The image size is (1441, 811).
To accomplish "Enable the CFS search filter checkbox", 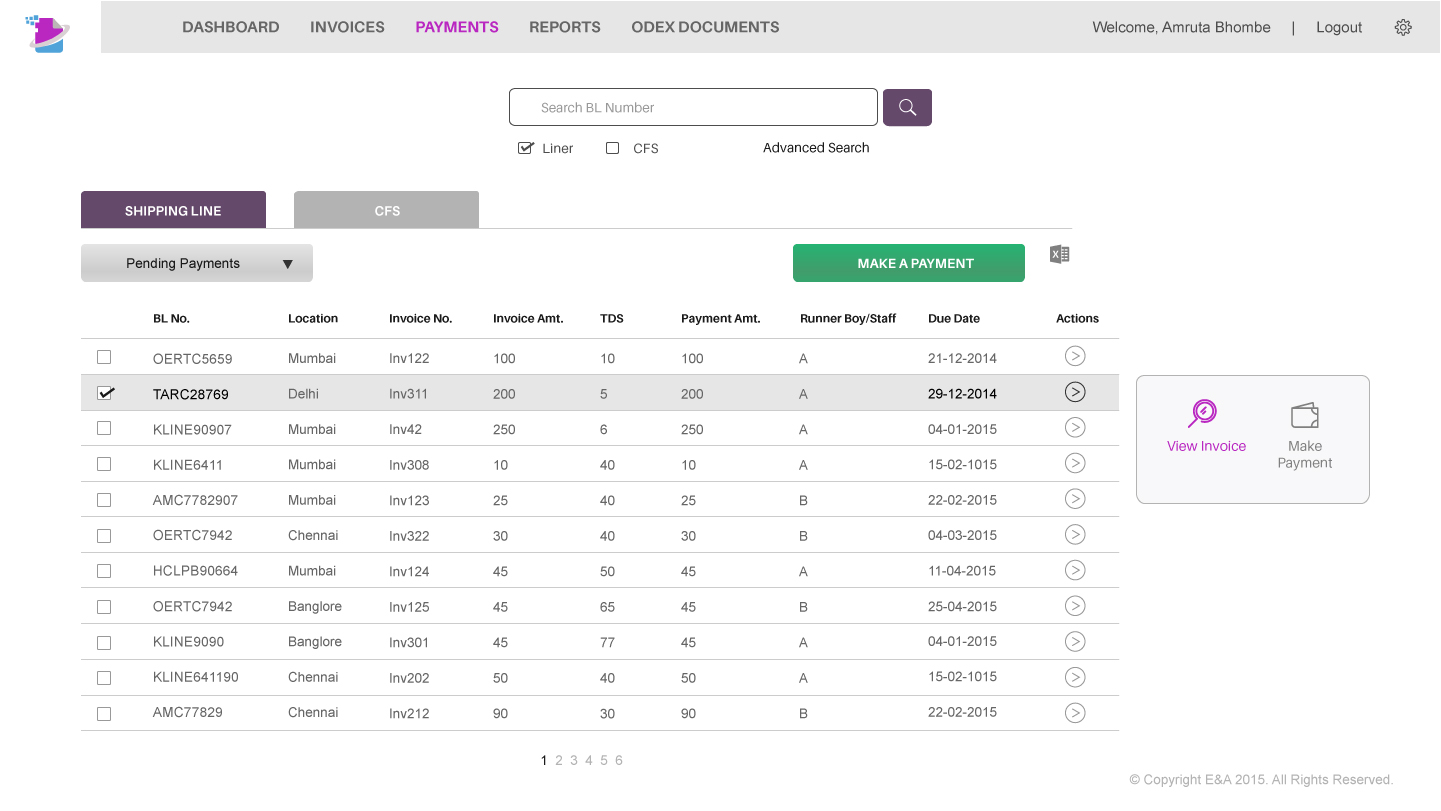I will click(613, 148).
